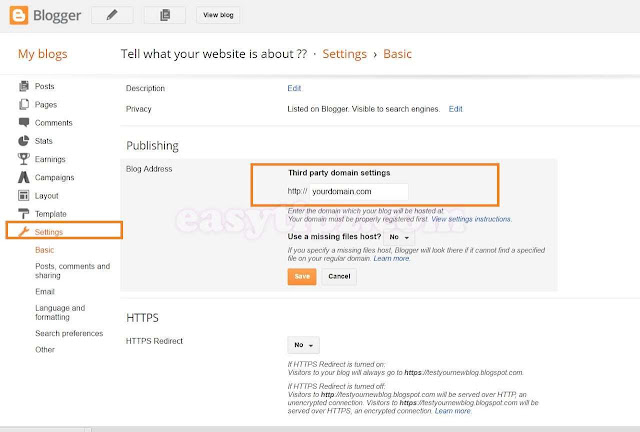Viewport: 640px width, 432px height.
Task: Open Search preferences settings
Action: pos(69,333)
